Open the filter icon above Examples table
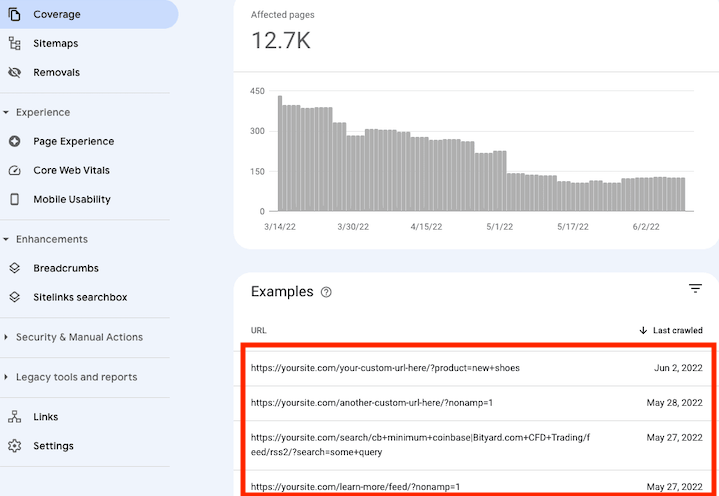719x496 pixels. pyautogui.click(x=695, y=289)
